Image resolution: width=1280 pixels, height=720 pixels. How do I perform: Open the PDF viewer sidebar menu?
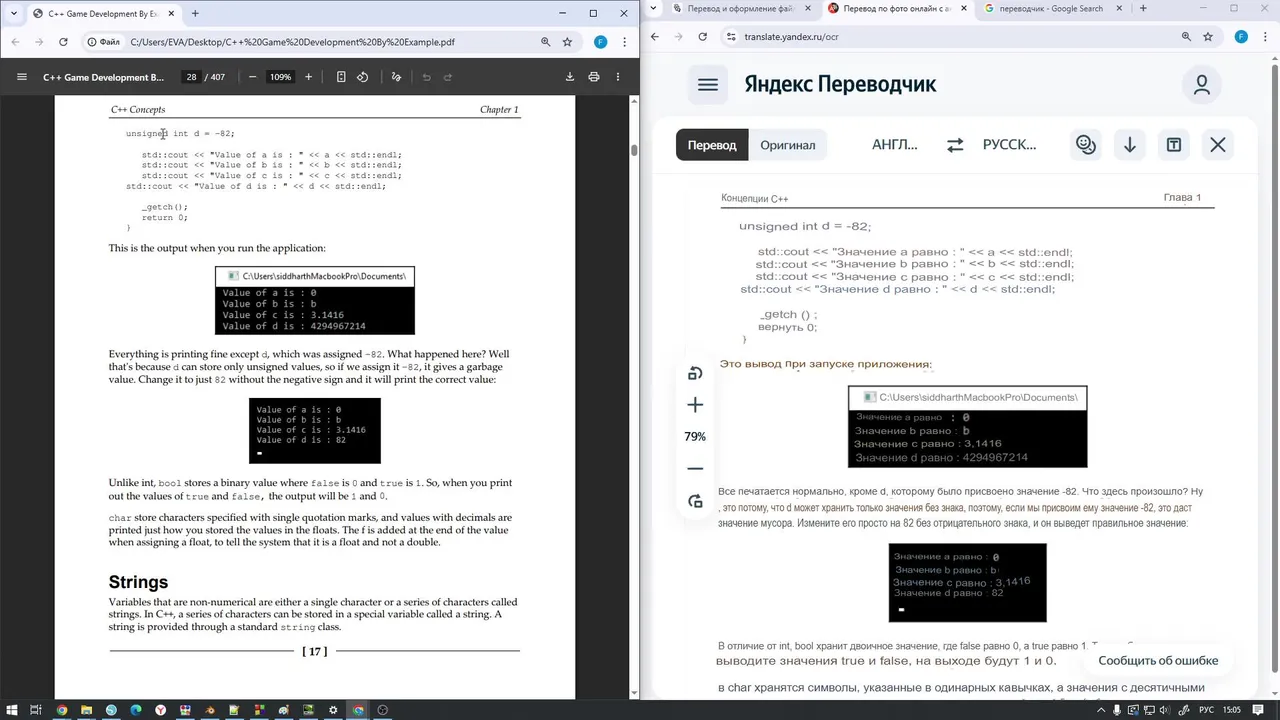[x=22, y=77]
